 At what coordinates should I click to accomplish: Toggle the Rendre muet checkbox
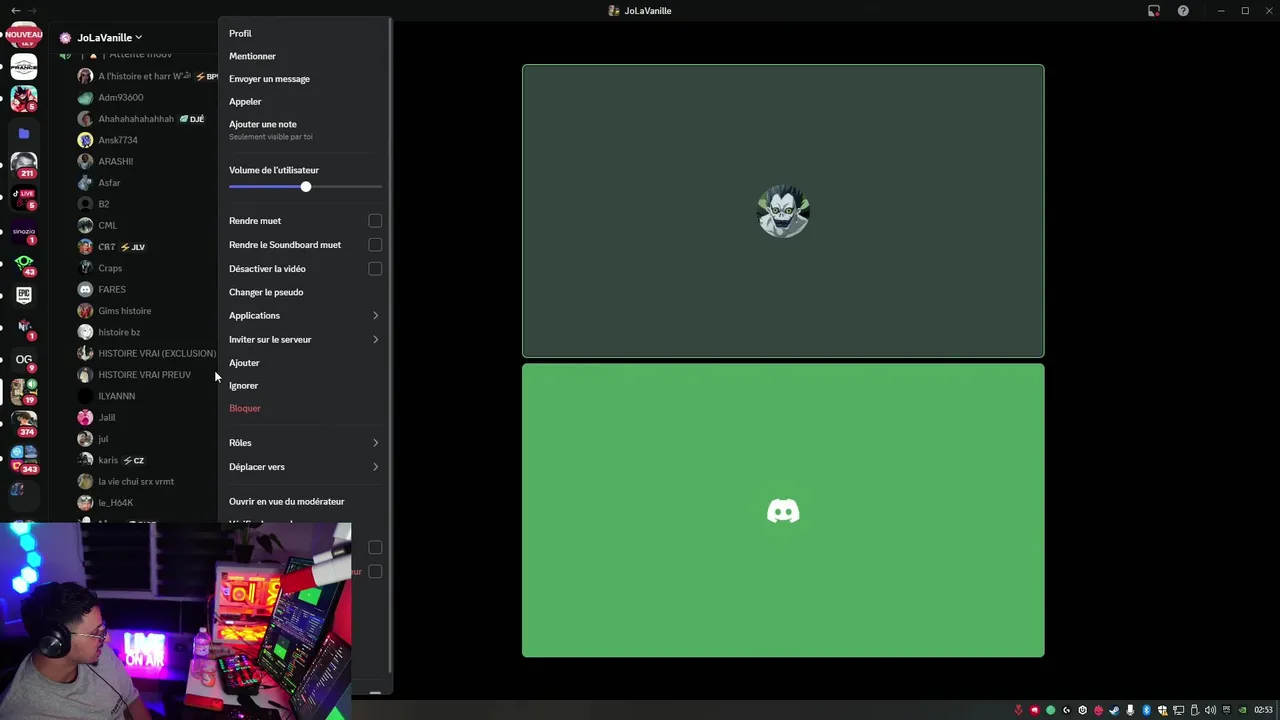coord(375,221)
